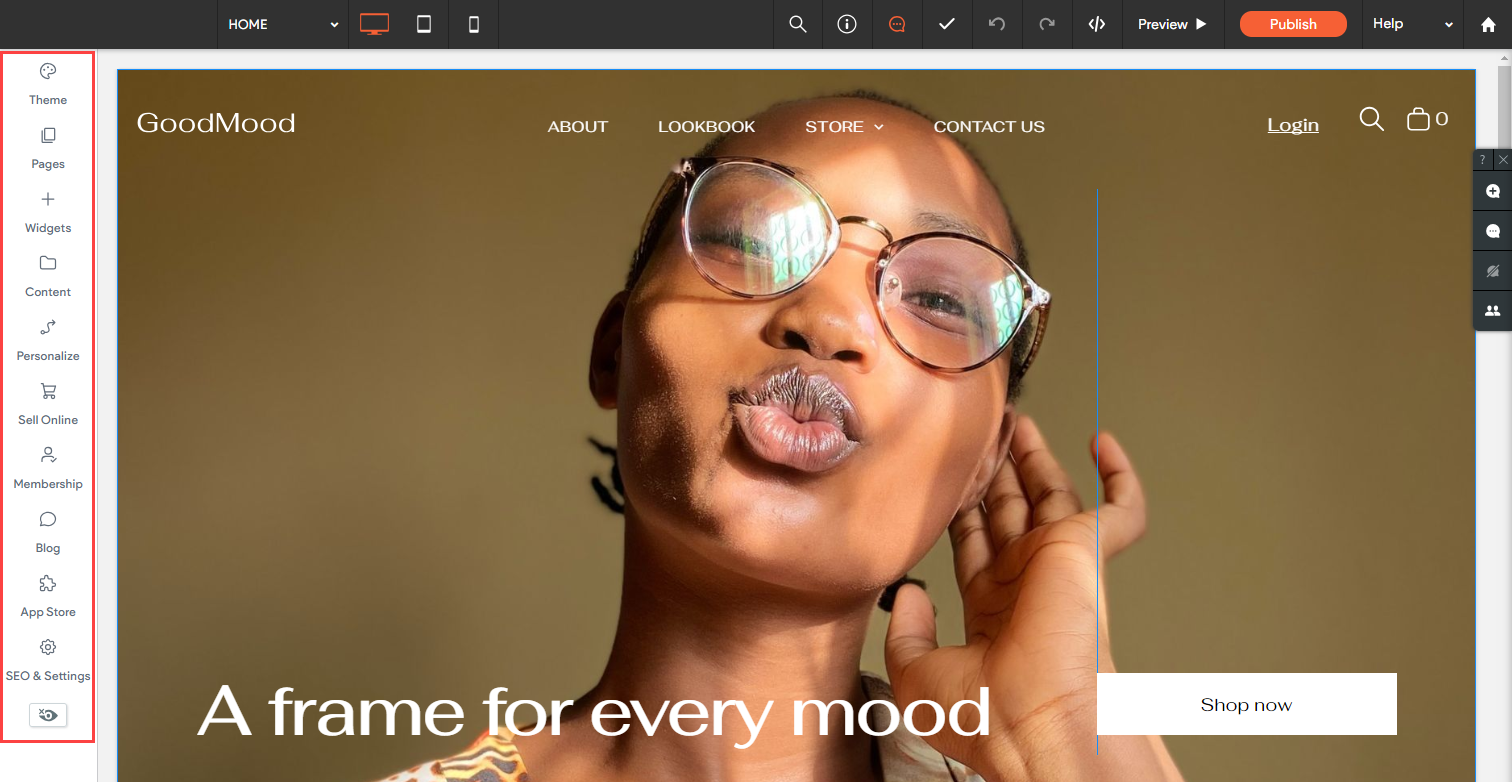Open developer mode code icon
Viewport: 1512px width, 782px height.
click(1097, 24)
